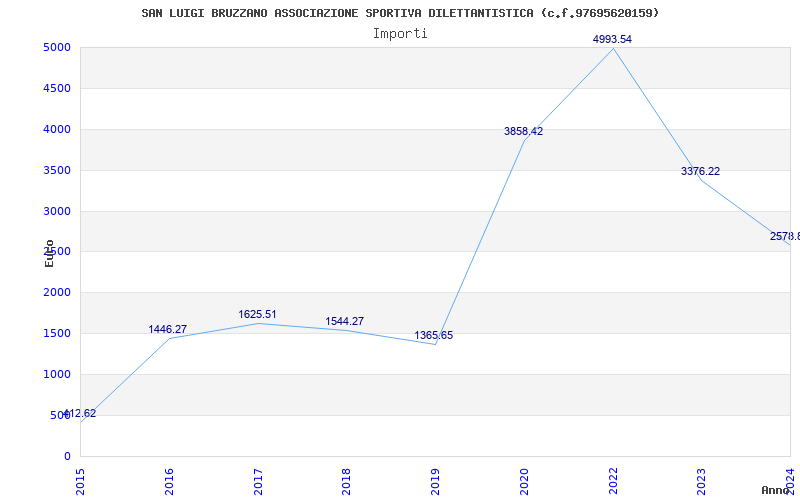Select the 3858.42 data point label
This screenshot has height=500, width=800.
523,131
